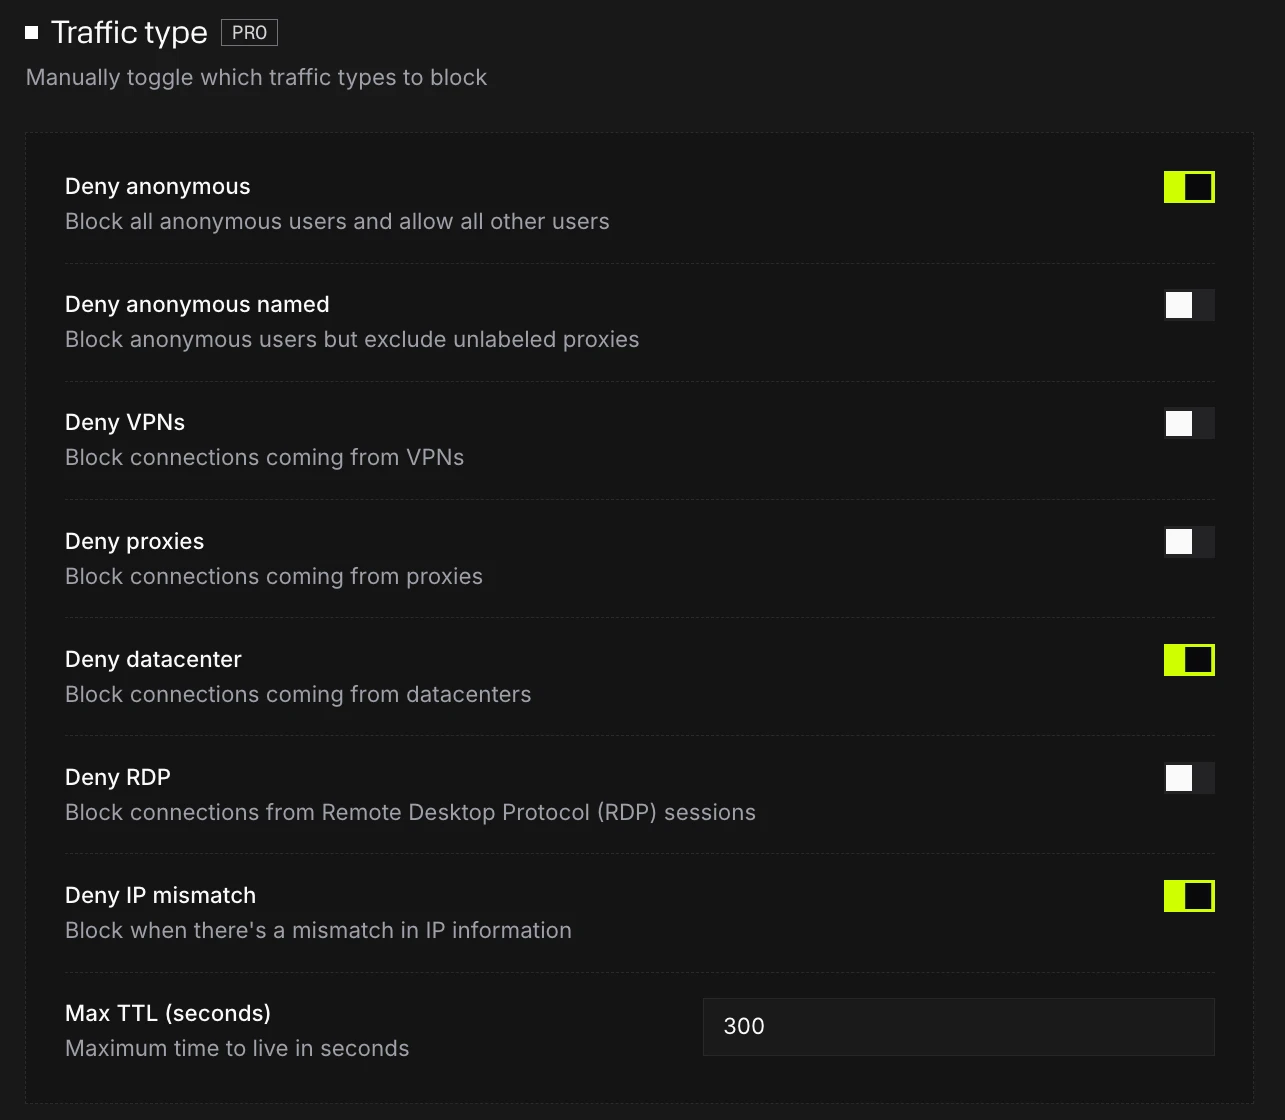
Task: Click the 'Deny anonymous' label
Action: pos(158,187)
